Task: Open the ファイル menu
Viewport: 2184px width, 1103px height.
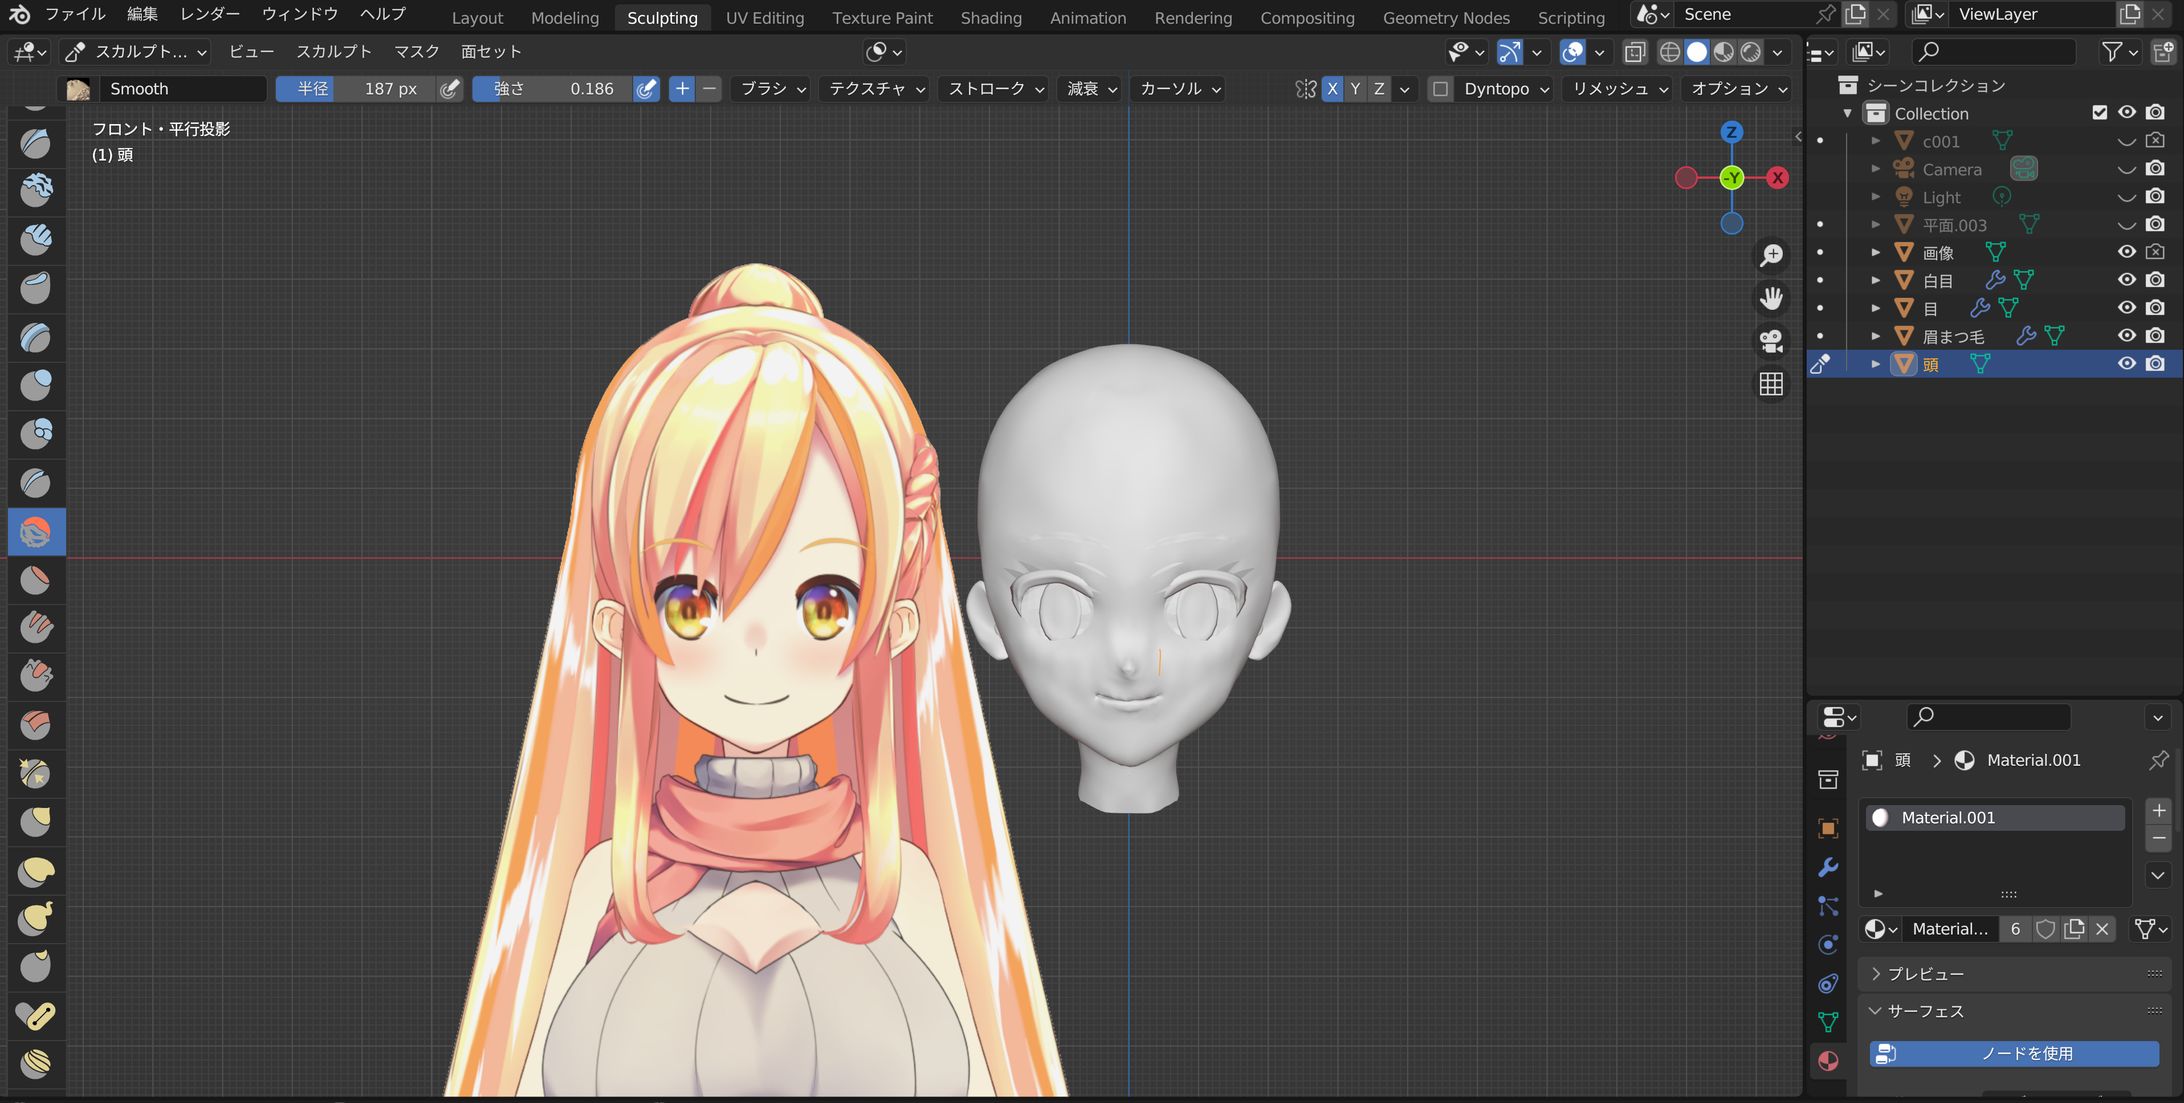Action: point(75,14)
